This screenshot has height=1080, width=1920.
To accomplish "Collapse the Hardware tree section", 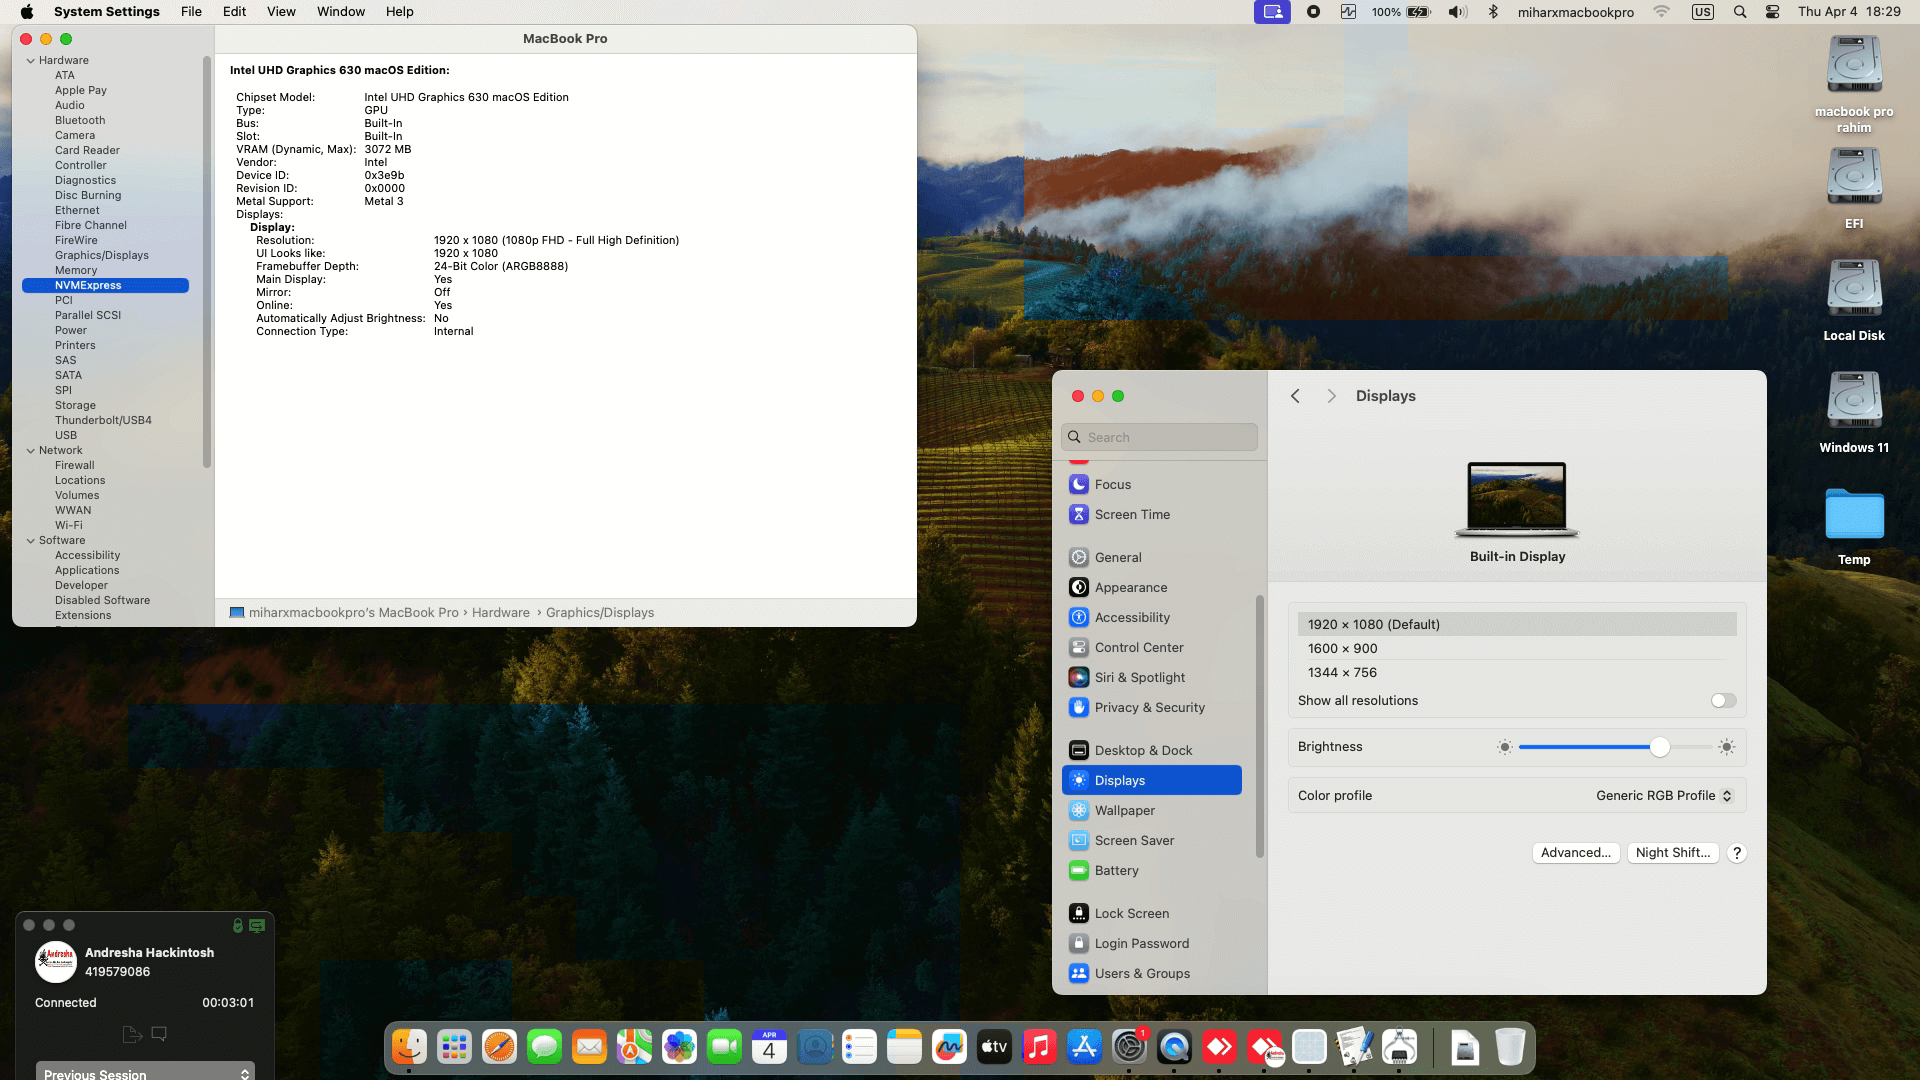I will point(31,60).
